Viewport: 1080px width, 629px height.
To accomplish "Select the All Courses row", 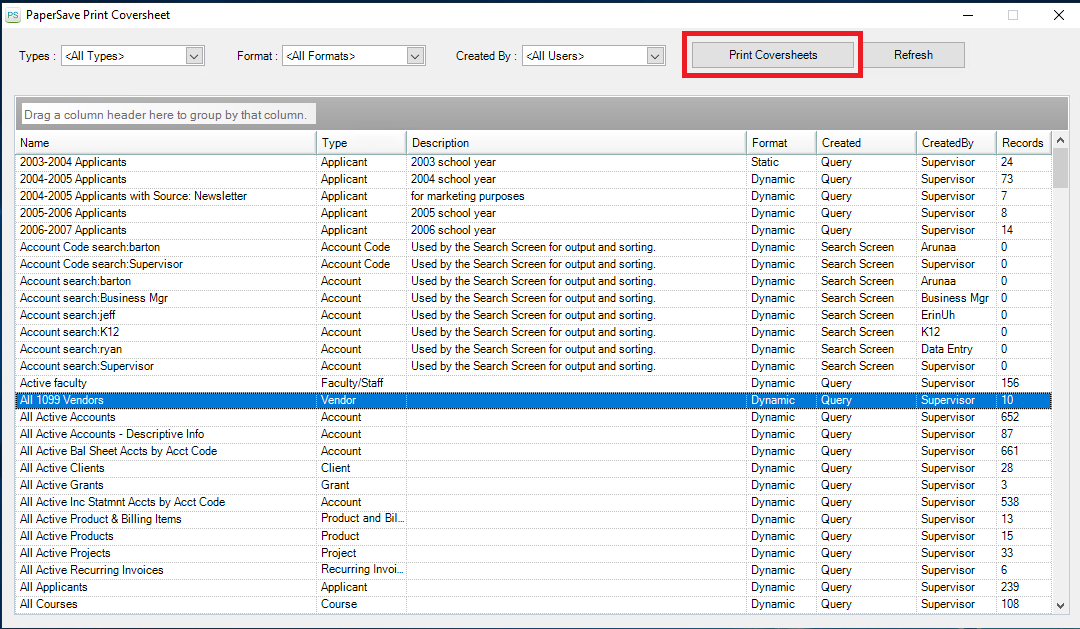I will pos(48,604).
